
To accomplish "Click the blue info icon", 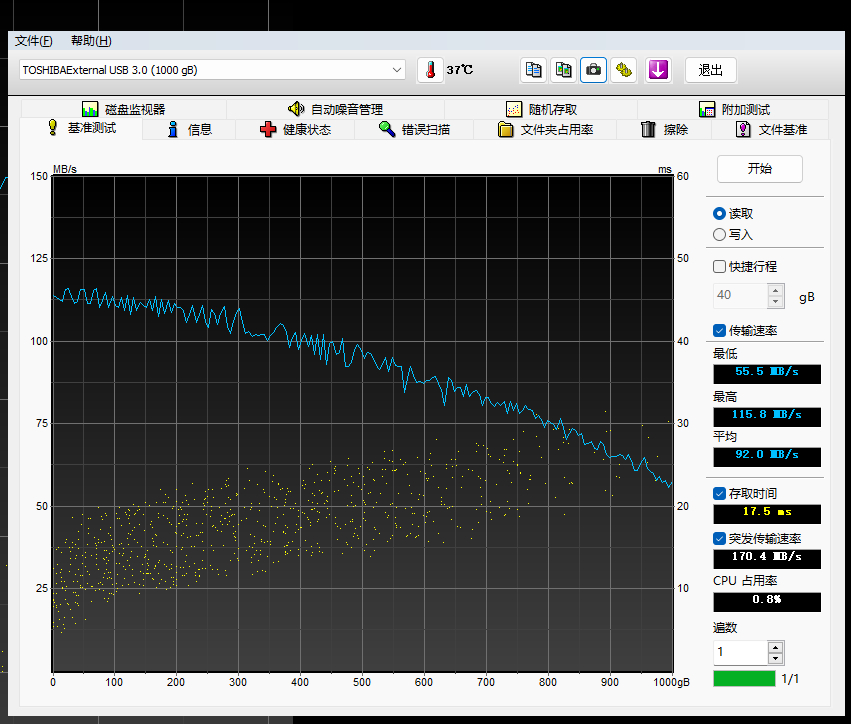I will tap(173, 129).
